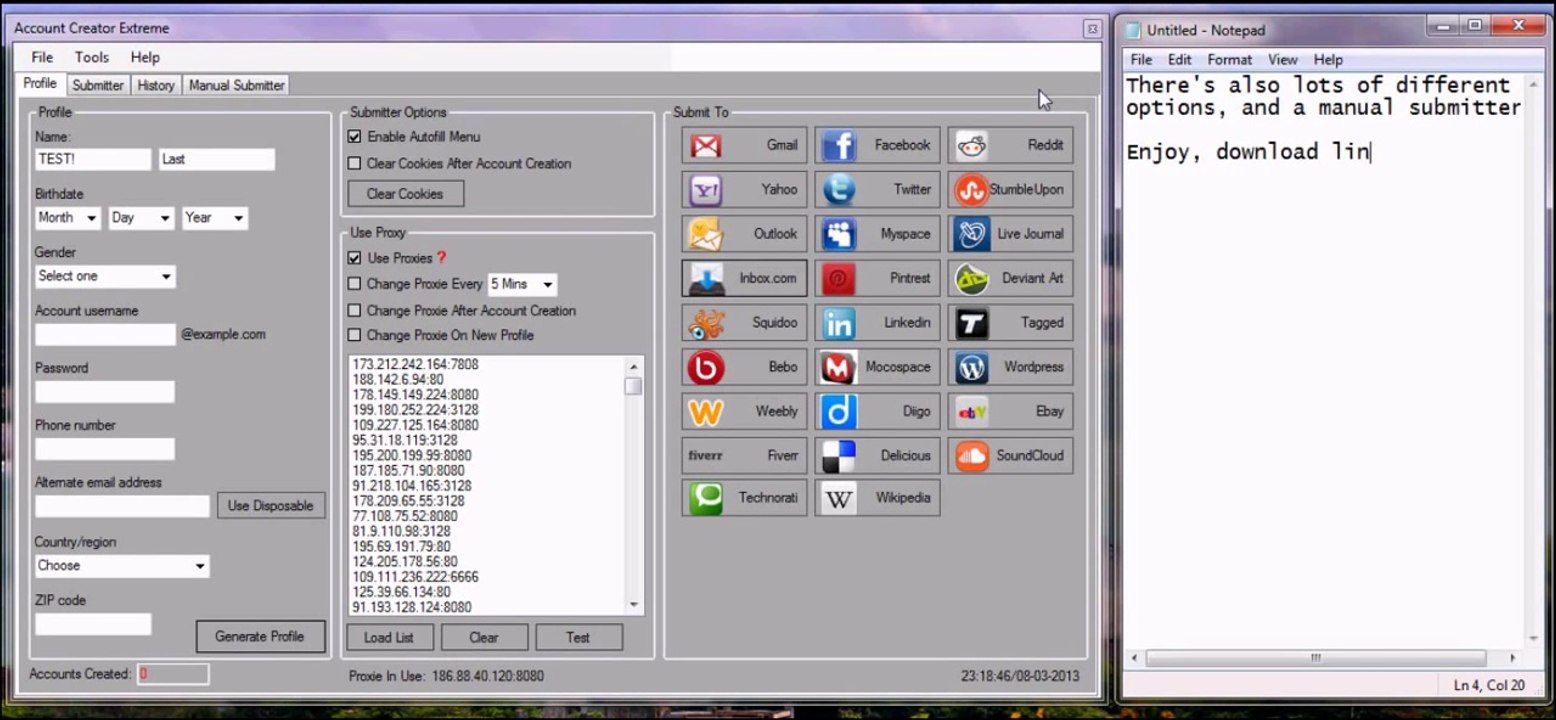The height and width of the screenshot is (720, 1556).
Task: Select the Fiverr icon
Action: pyautogui.click(x=705, y=456)
